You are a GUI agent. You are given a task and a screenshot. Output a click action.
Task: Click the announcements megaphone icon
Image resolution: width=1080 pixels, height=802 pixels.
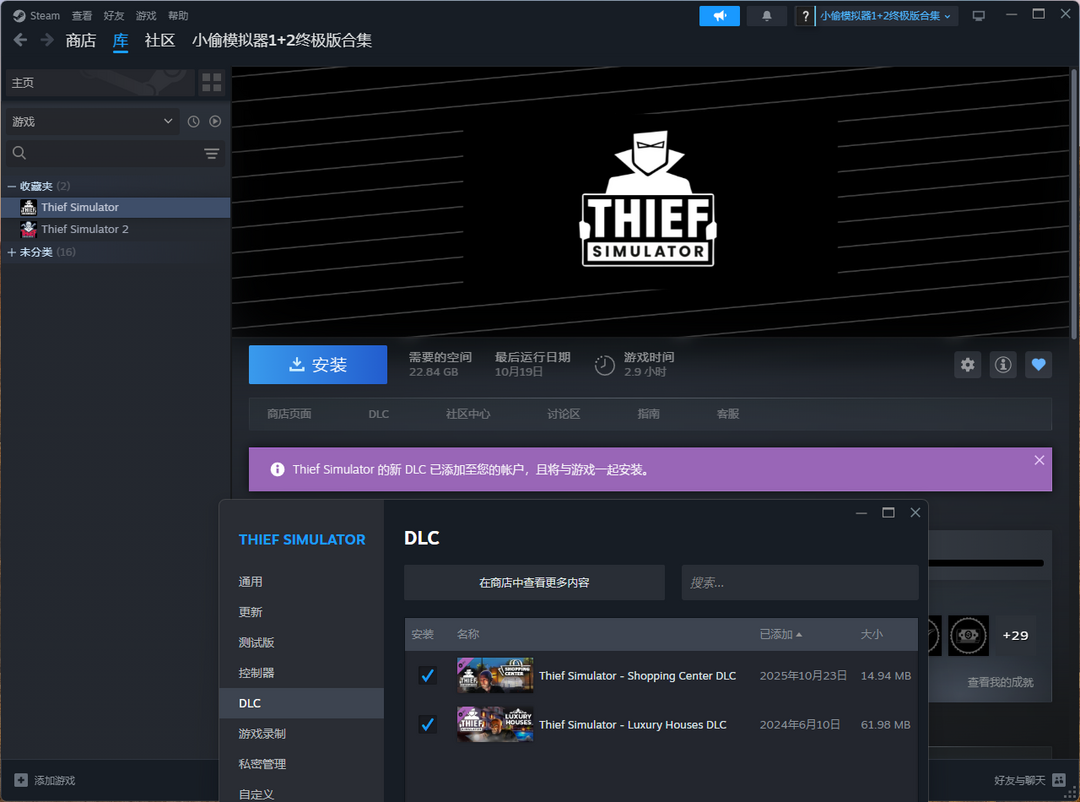tap(719, 16)
